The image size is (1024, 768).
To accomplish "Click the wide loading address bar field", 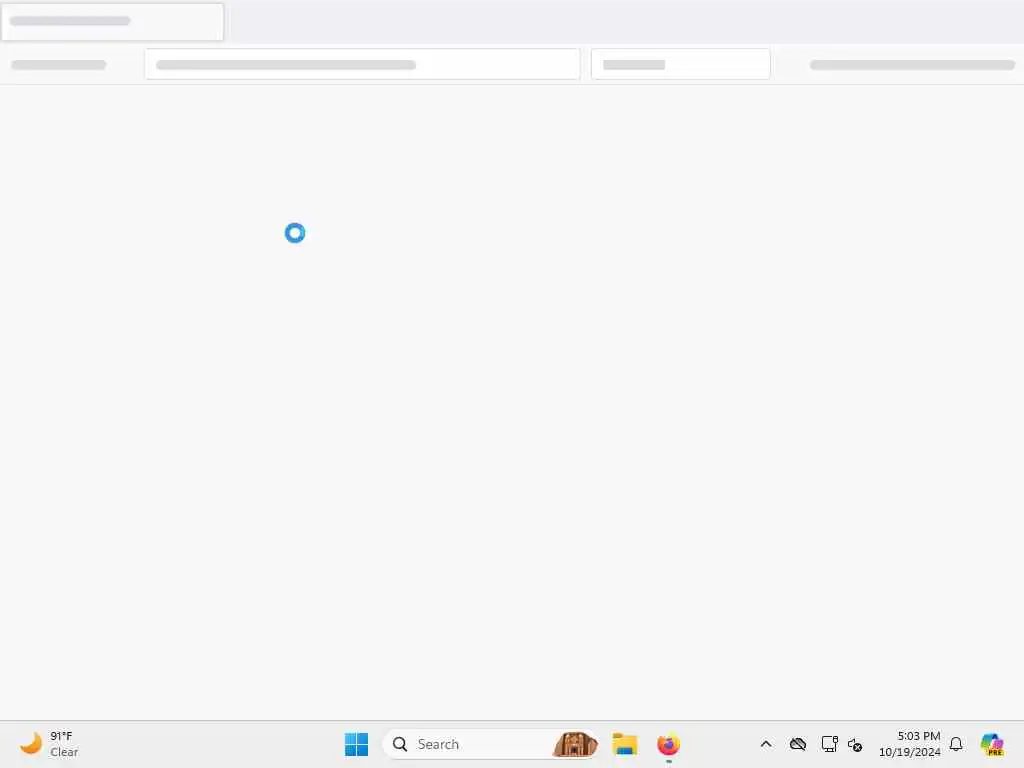I will 362,64.
